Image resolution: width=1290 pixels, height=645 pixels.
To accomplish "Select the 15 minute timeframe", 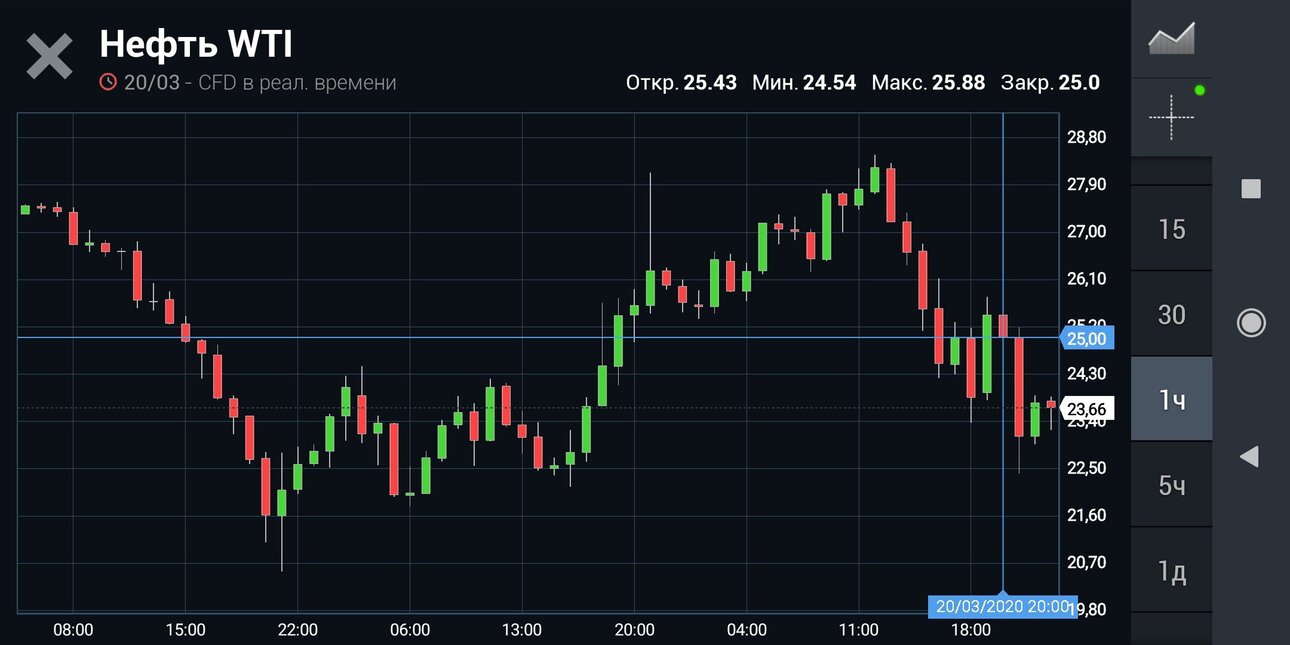I will pyautogui.click(x=1171, y=230).
